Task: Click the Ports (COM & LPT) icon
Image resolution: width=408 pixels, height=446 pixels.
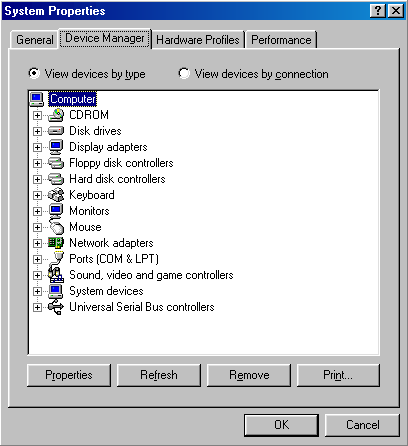Action: coord(56,259)
